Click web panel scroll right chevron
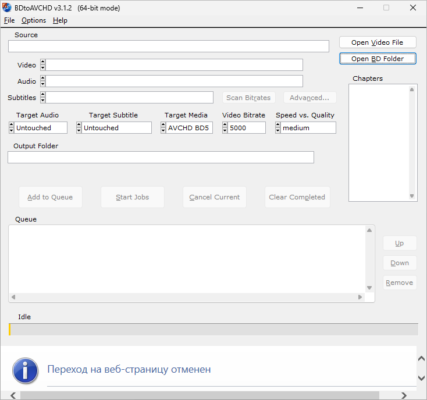 [404, 395]
